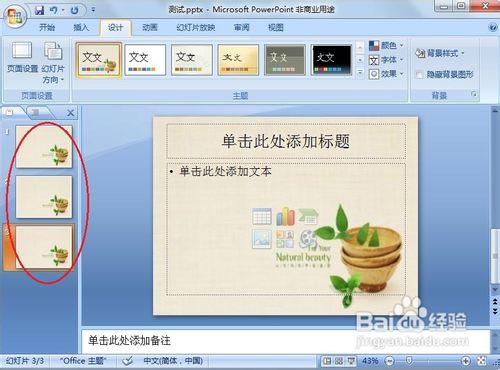The width and height of the screenshot is (500, 370).
Task: Apply the gray-green theme thumbnail
Action: pyautogui.click(x=285, y=60)
